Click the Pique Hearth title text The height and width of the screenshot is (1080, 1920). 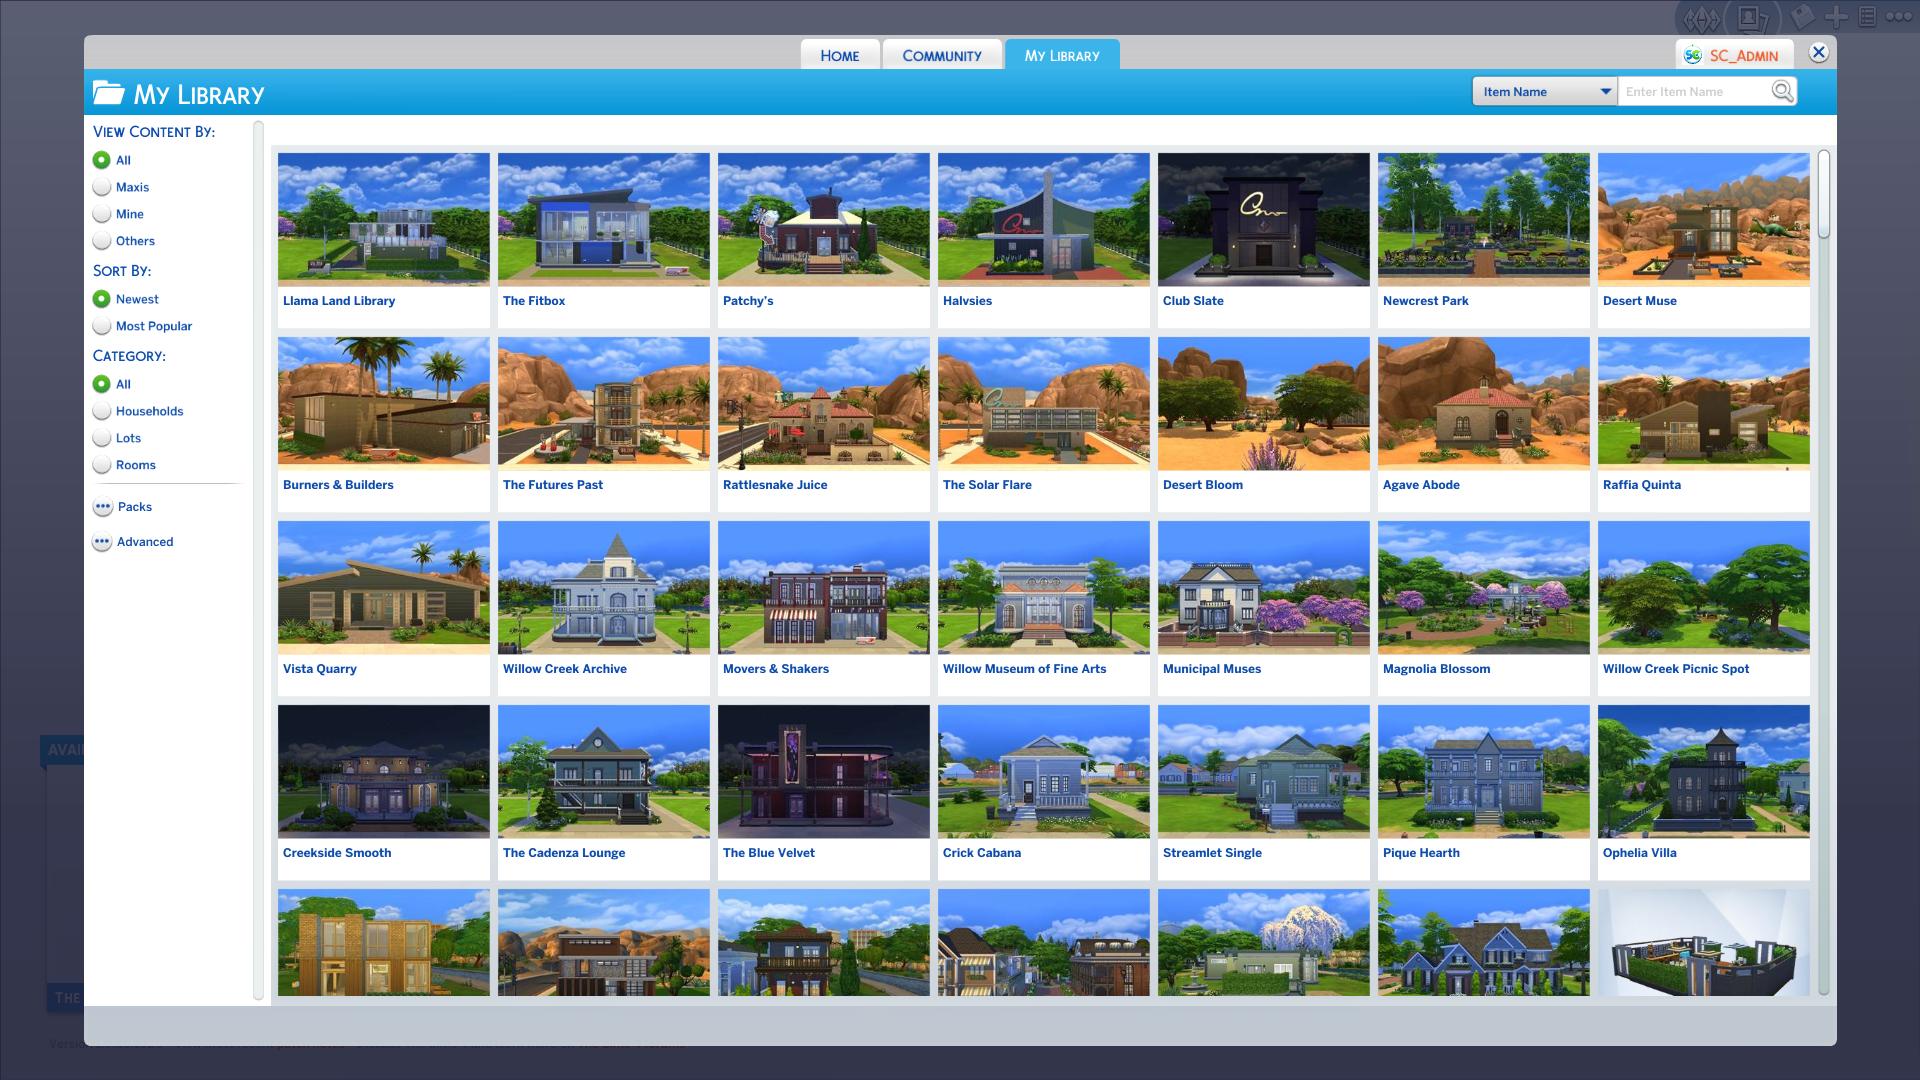click(x=1421, y=853)
